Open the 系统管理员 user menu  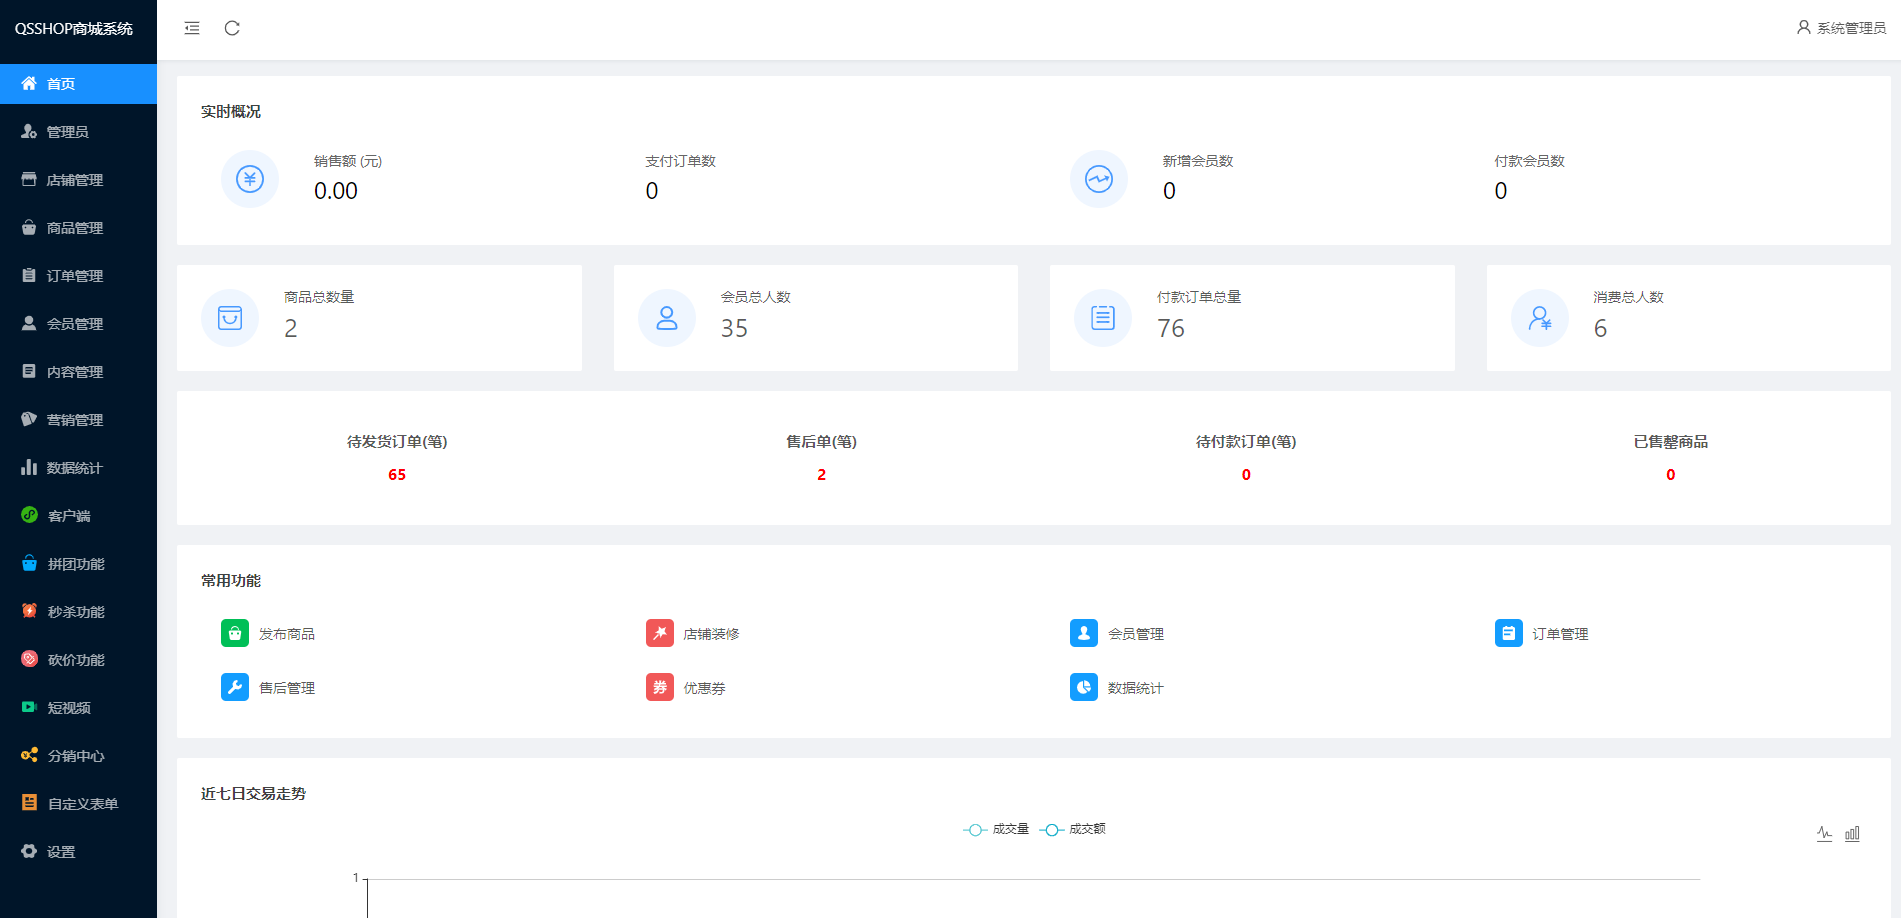[1841, 28]
